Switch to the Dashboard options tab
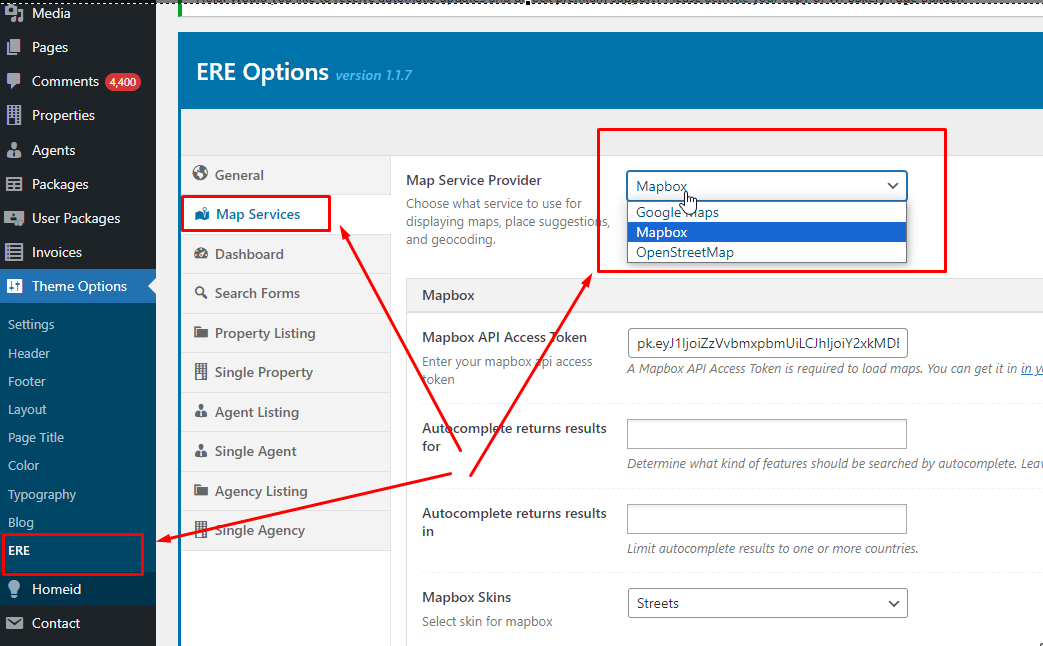The image size is (1043, 646). point(286,254)
